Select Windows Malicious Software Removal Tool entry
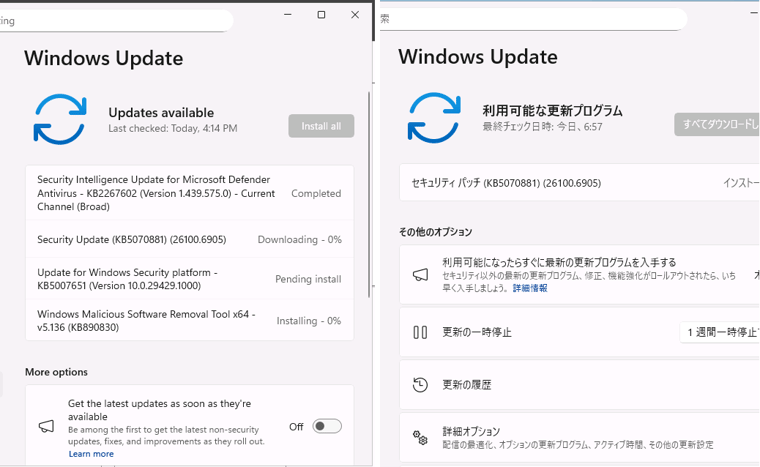Screen dimensions: 760x467 tap(190, 321)
